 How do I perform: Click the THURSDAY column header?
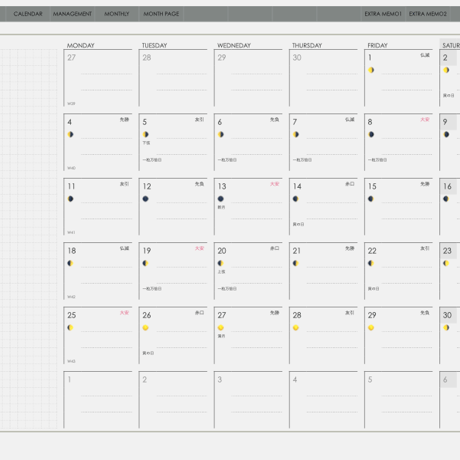click(x=307, y=45)
